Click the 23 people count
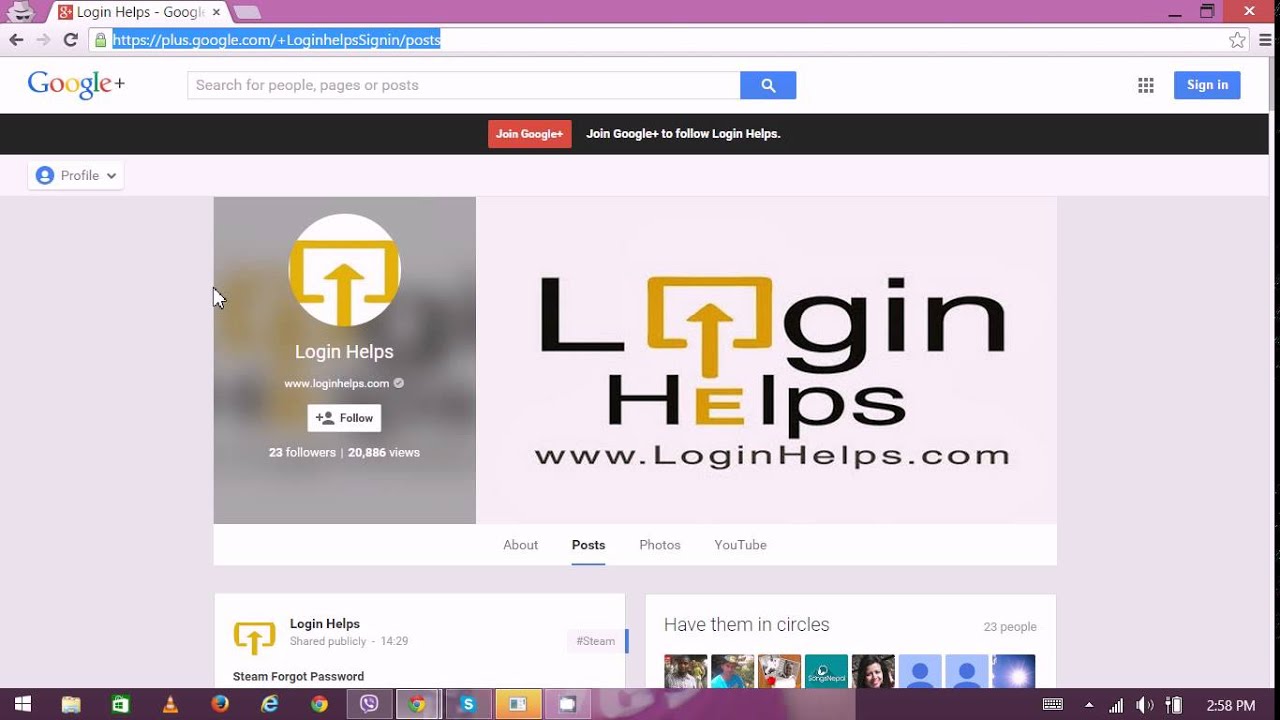 [1010, 627]
